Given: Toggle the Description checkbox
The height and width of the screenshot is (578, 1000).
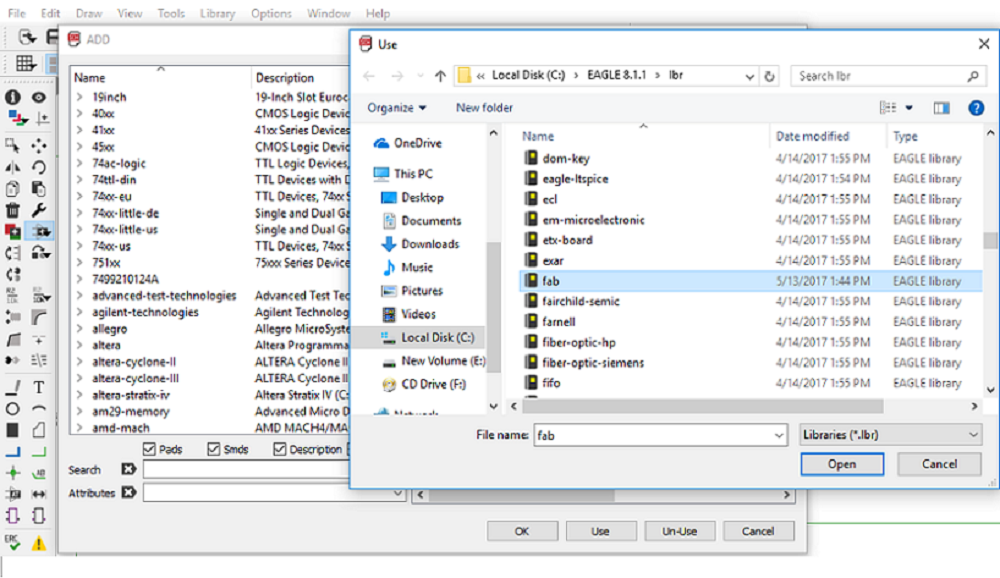Looking at the screenshot, I should coord(279,449).
